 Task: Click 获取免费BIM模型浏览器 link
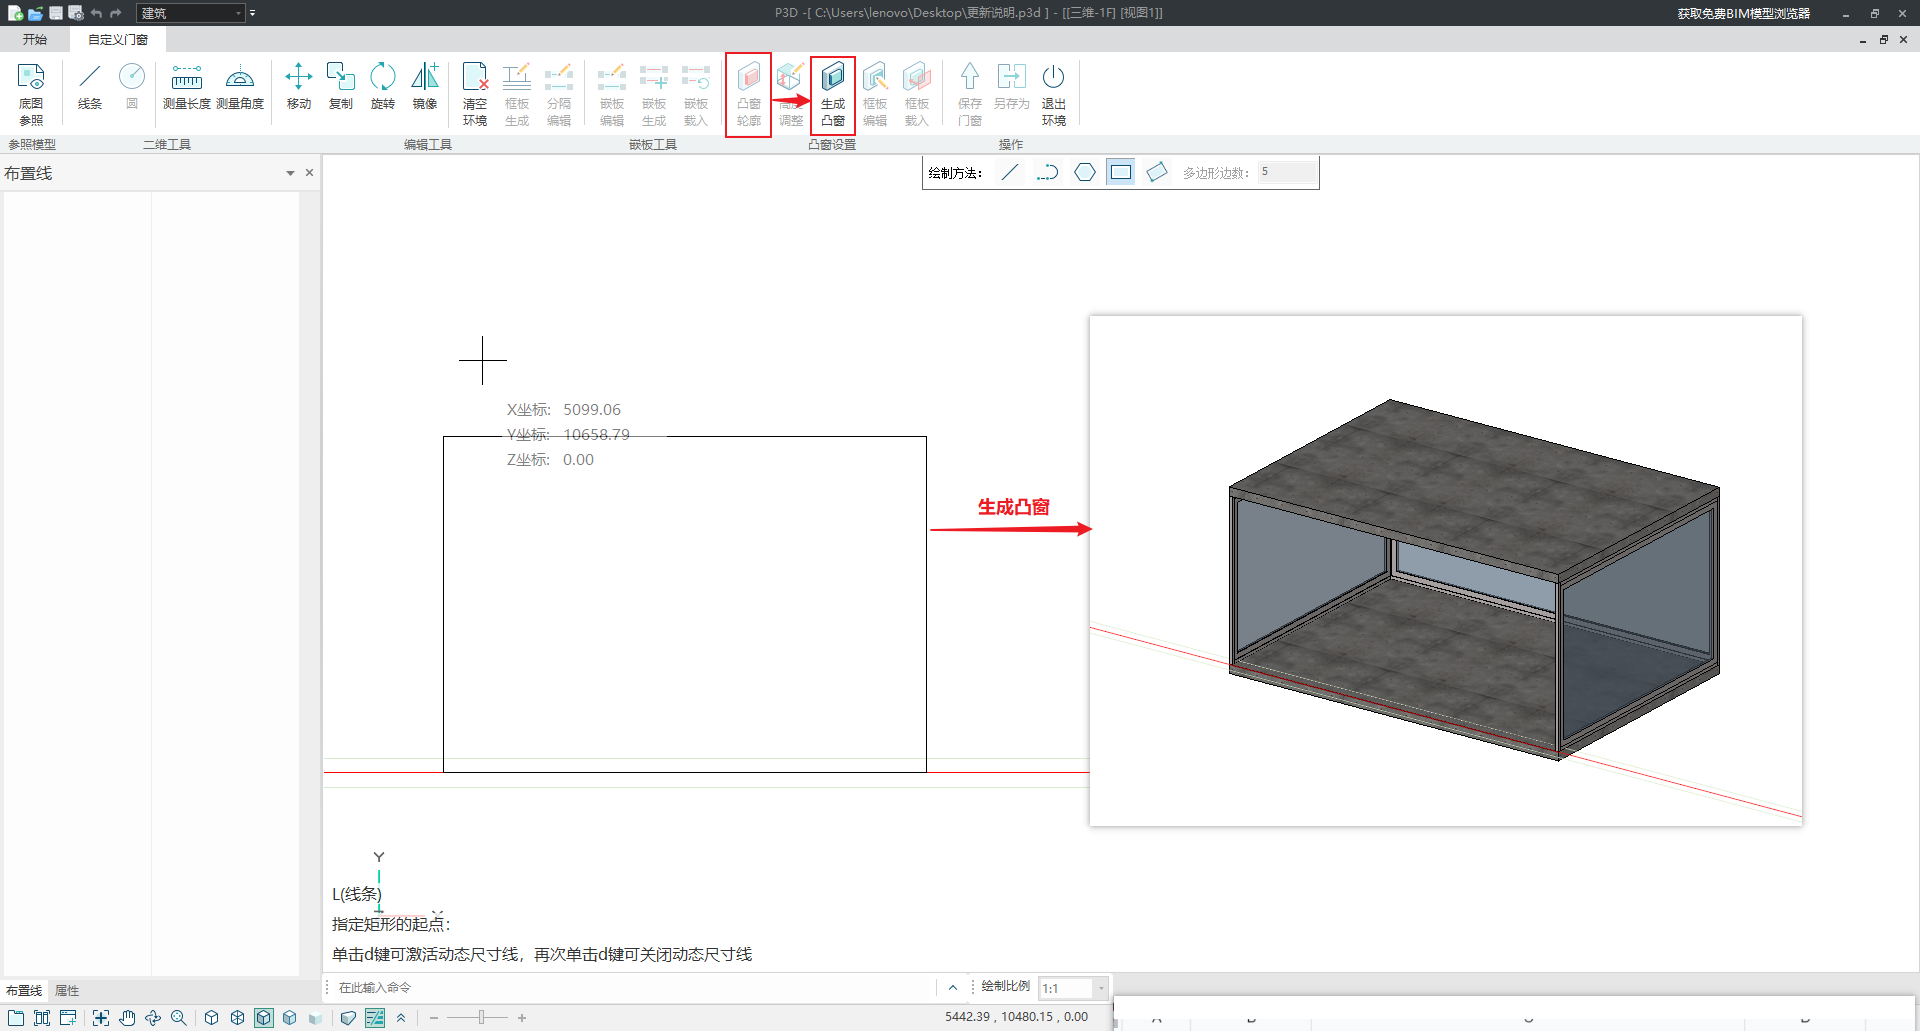point(1743,13)
